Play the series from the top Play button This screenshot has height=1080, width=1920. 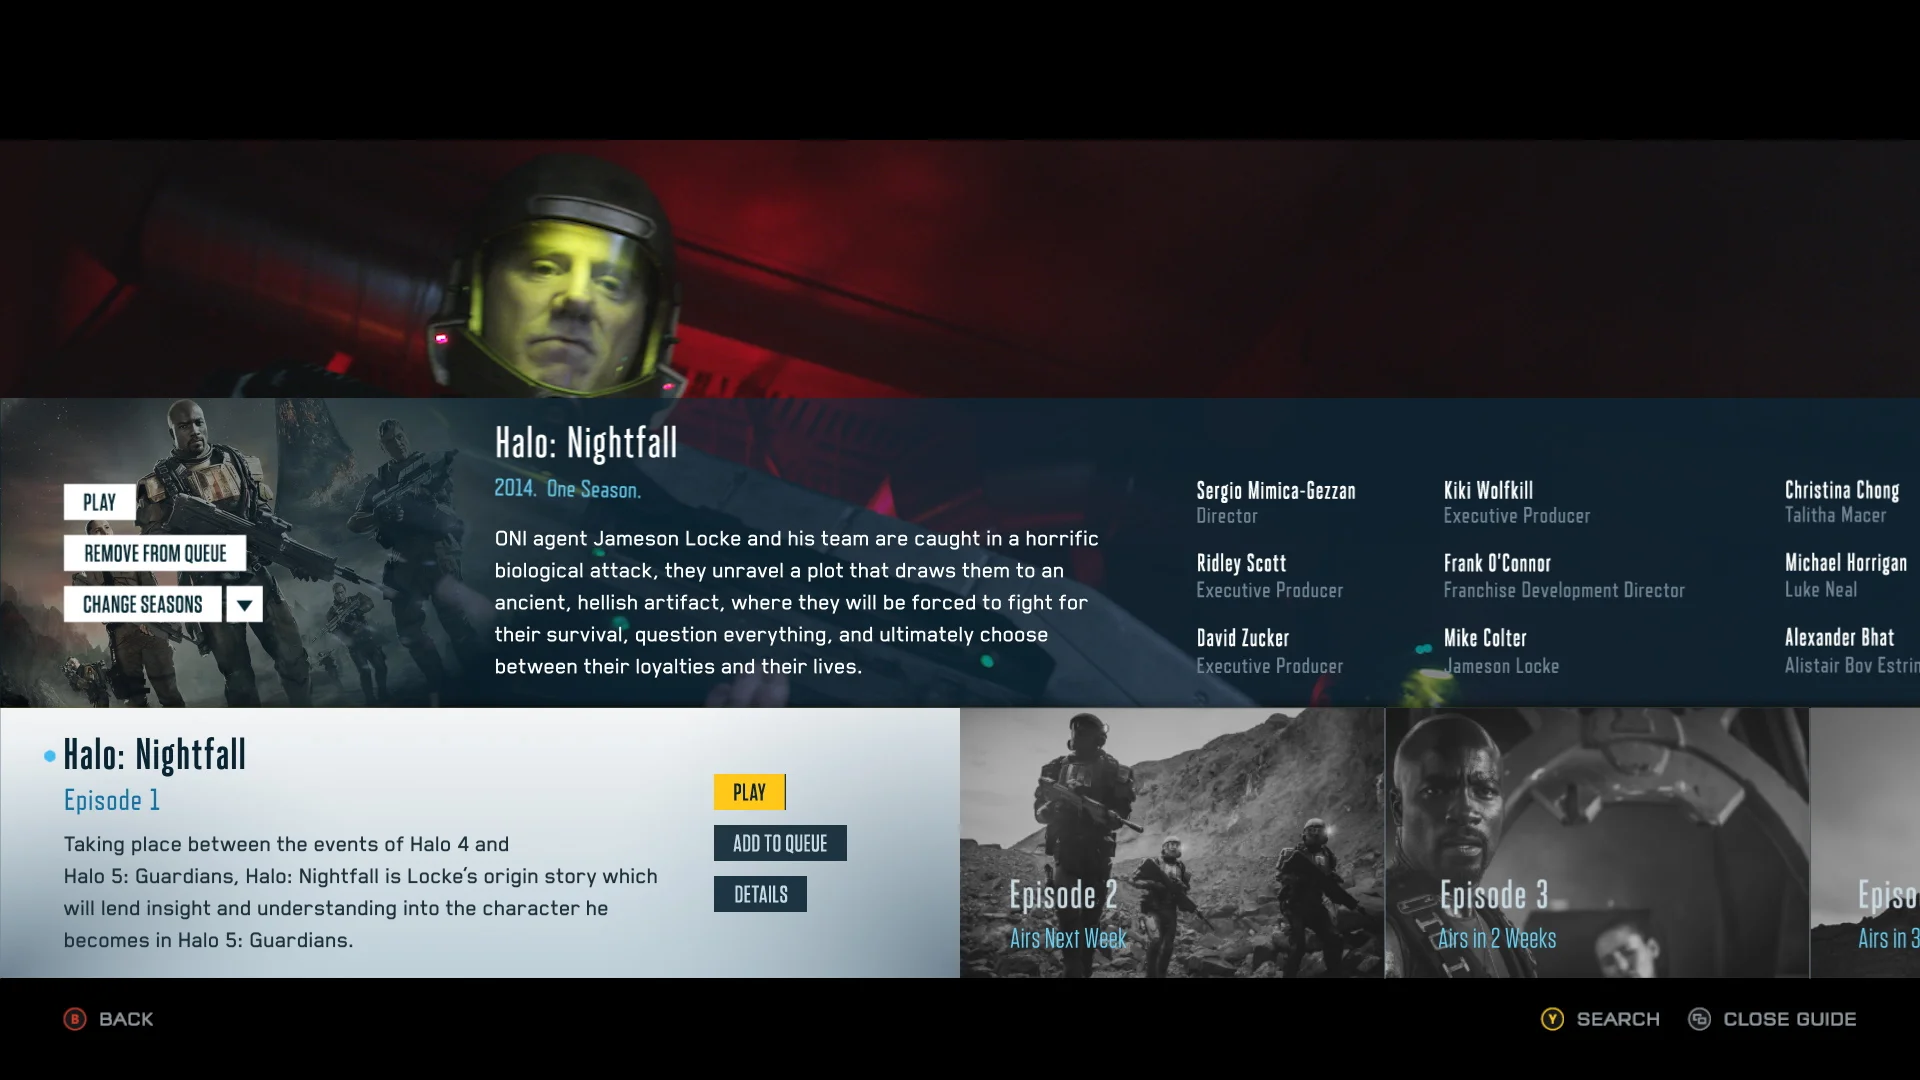(99, 502)
